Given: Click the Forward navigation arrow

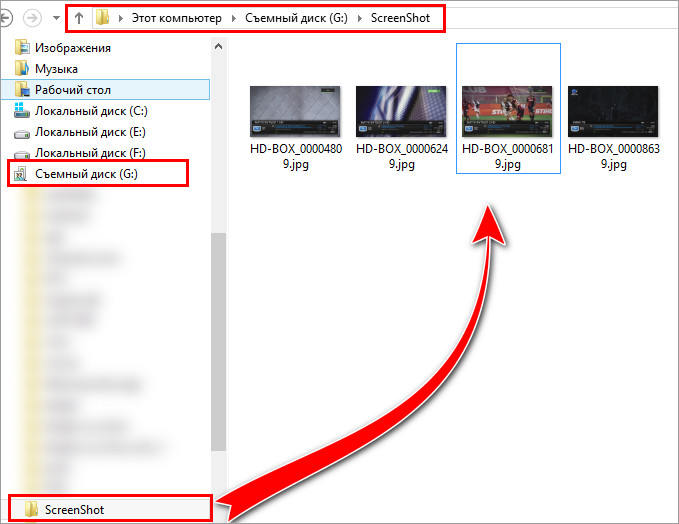Looking at the screenshot, I should [32, 18].
